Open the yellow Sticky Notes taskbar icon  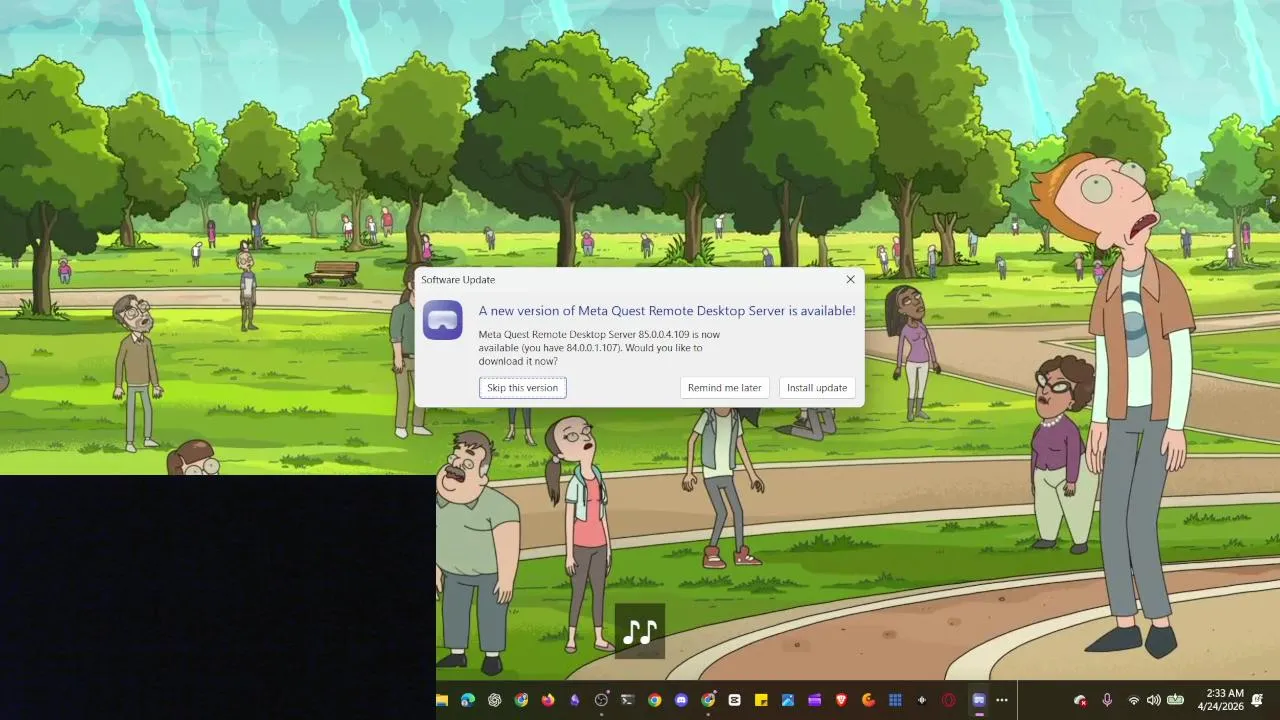pos(761,700)
